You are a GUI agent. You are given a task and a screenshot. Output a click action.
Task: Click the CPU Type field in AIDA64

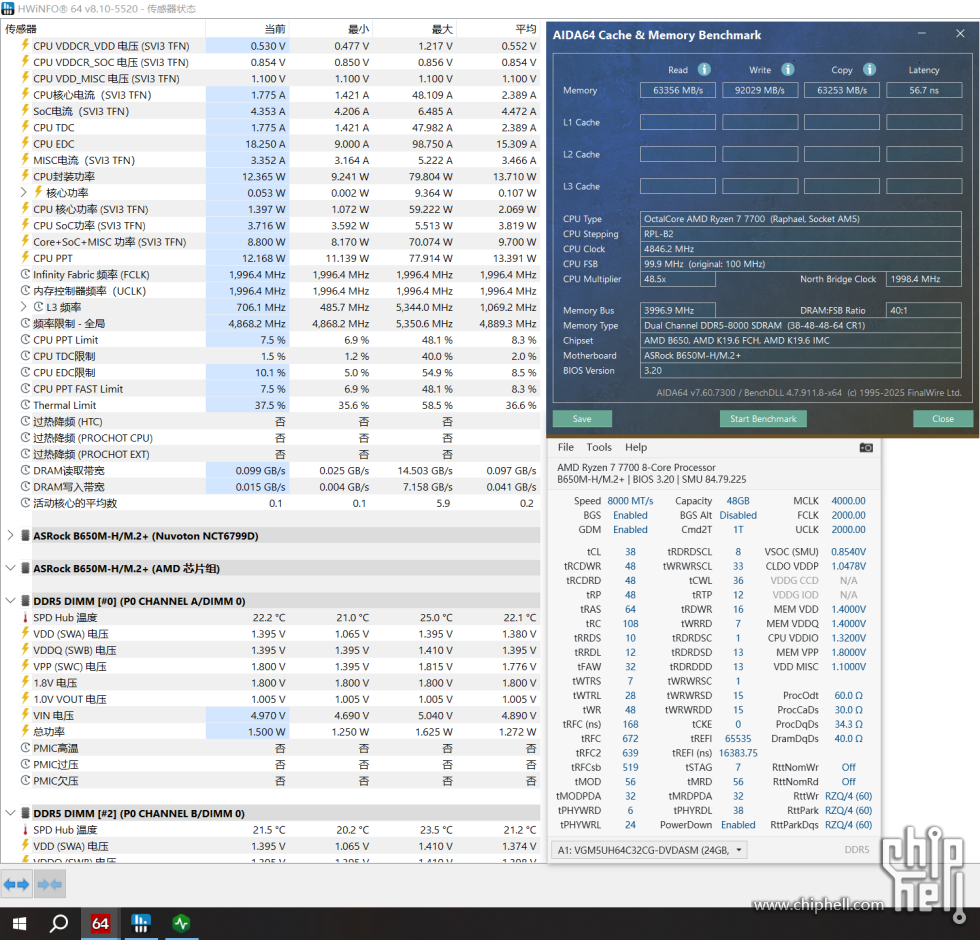(x=801, y=219)
